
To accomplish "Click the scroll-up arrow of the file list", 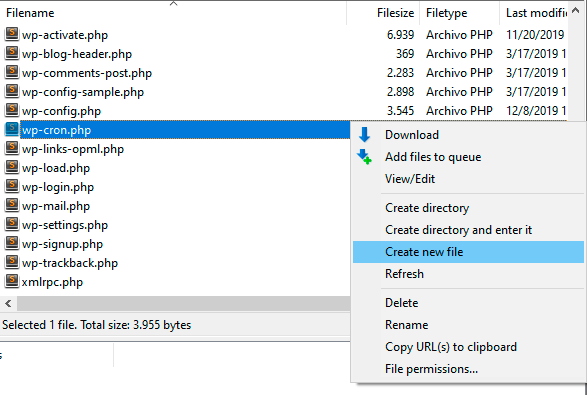I will pyautogui.click(x=575, y=11).
